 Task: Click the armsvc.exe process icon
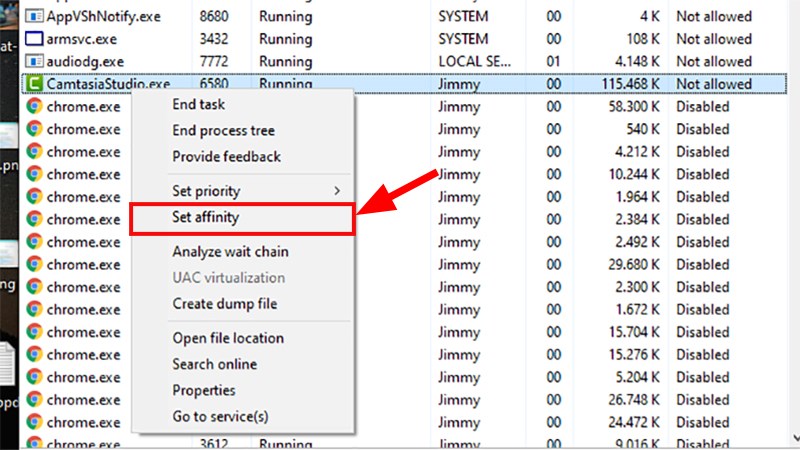tap(34, 39)
